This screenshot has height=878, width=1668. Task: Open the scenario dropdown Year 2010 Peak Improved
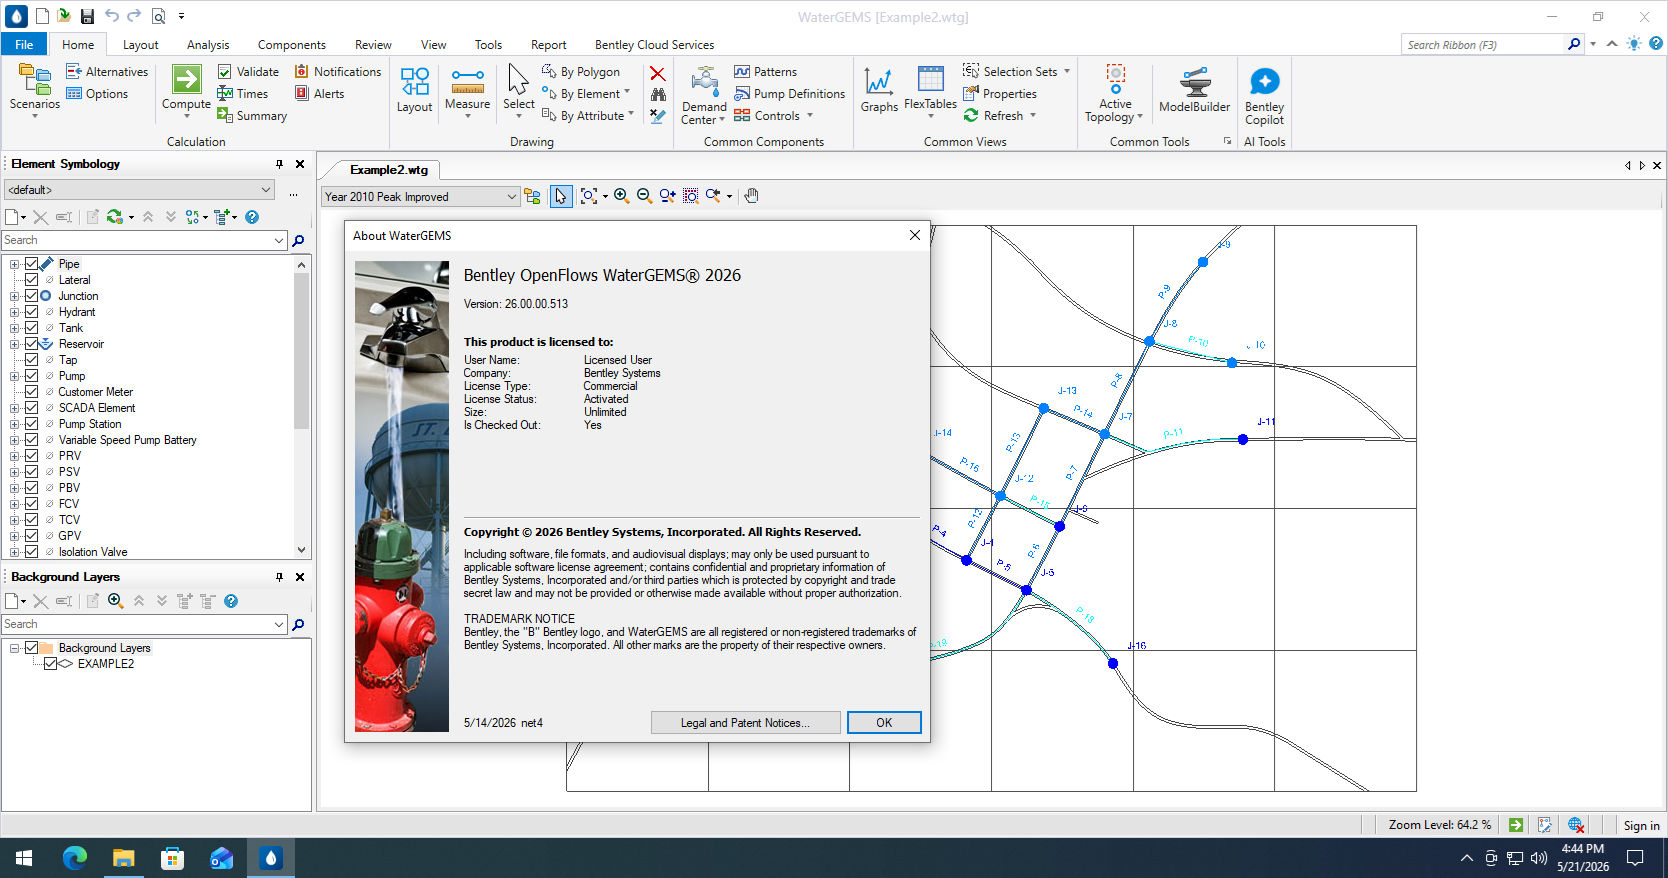[420, 197]
